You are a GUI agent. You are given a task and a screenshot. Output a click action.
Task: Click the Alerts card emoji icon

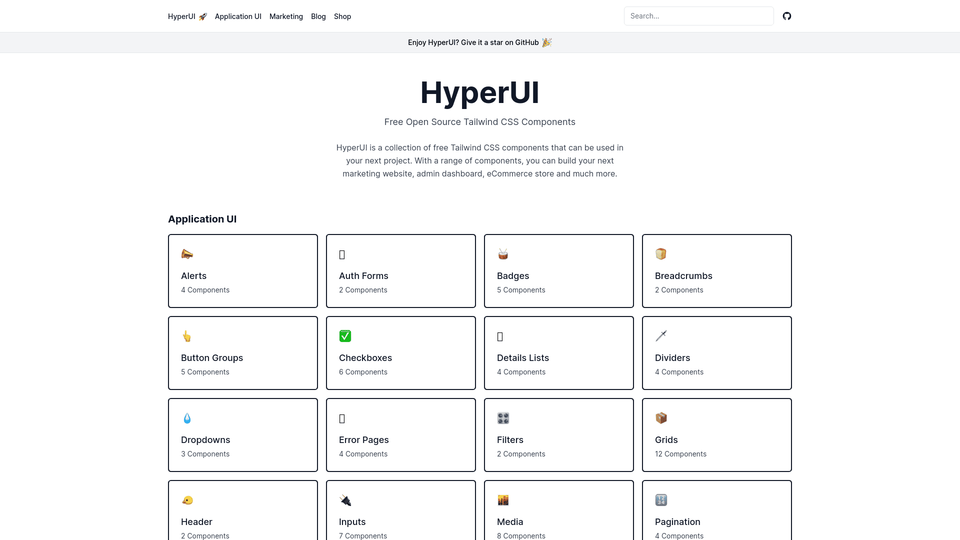[187, 254]
